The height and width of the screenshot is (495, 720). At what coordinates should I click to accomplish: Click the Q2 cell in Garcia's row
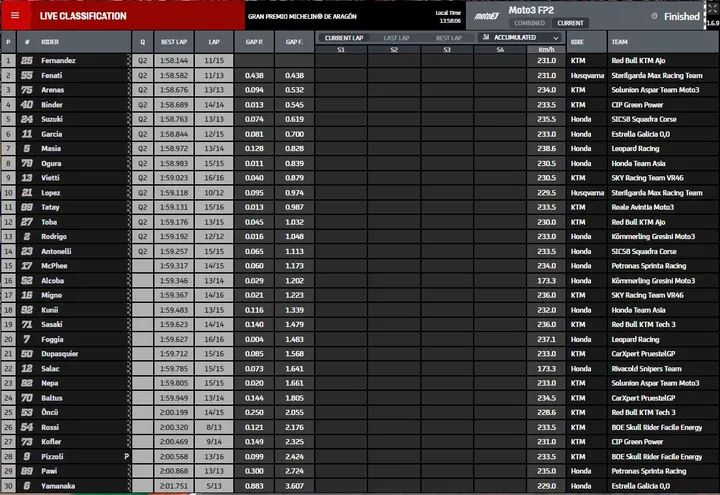click(143, 134)
